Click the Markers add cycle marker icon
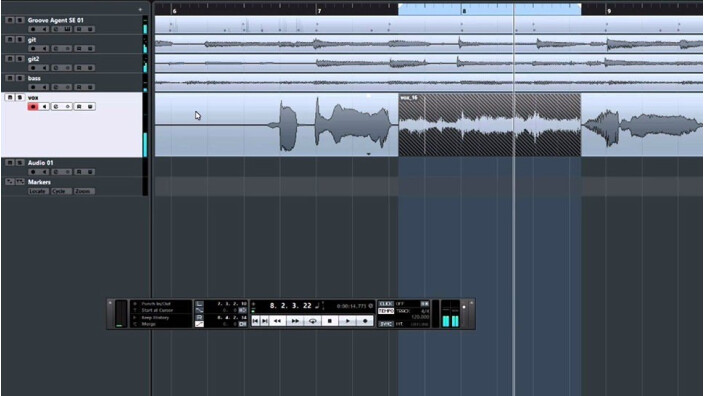Screen dimensions: 704x396 coord(20,182)
